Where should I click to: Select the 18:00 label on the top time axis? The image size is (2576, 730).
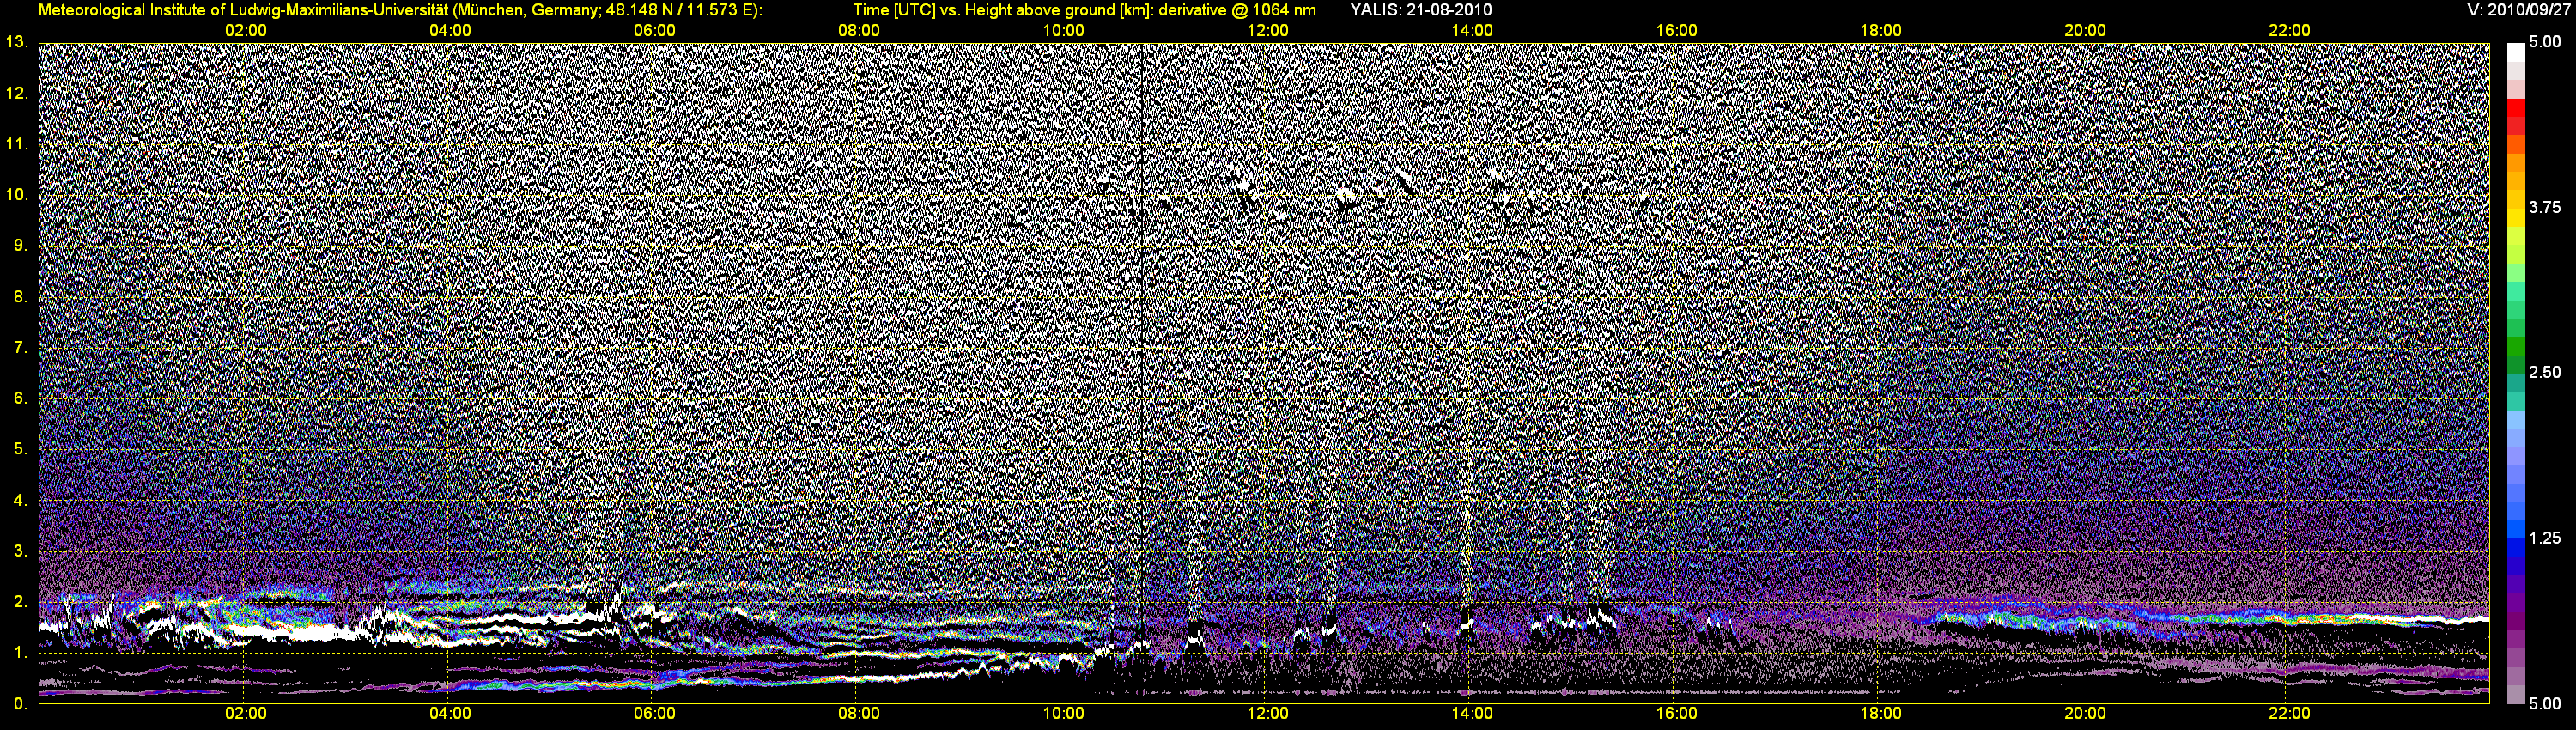[1881, 31]
